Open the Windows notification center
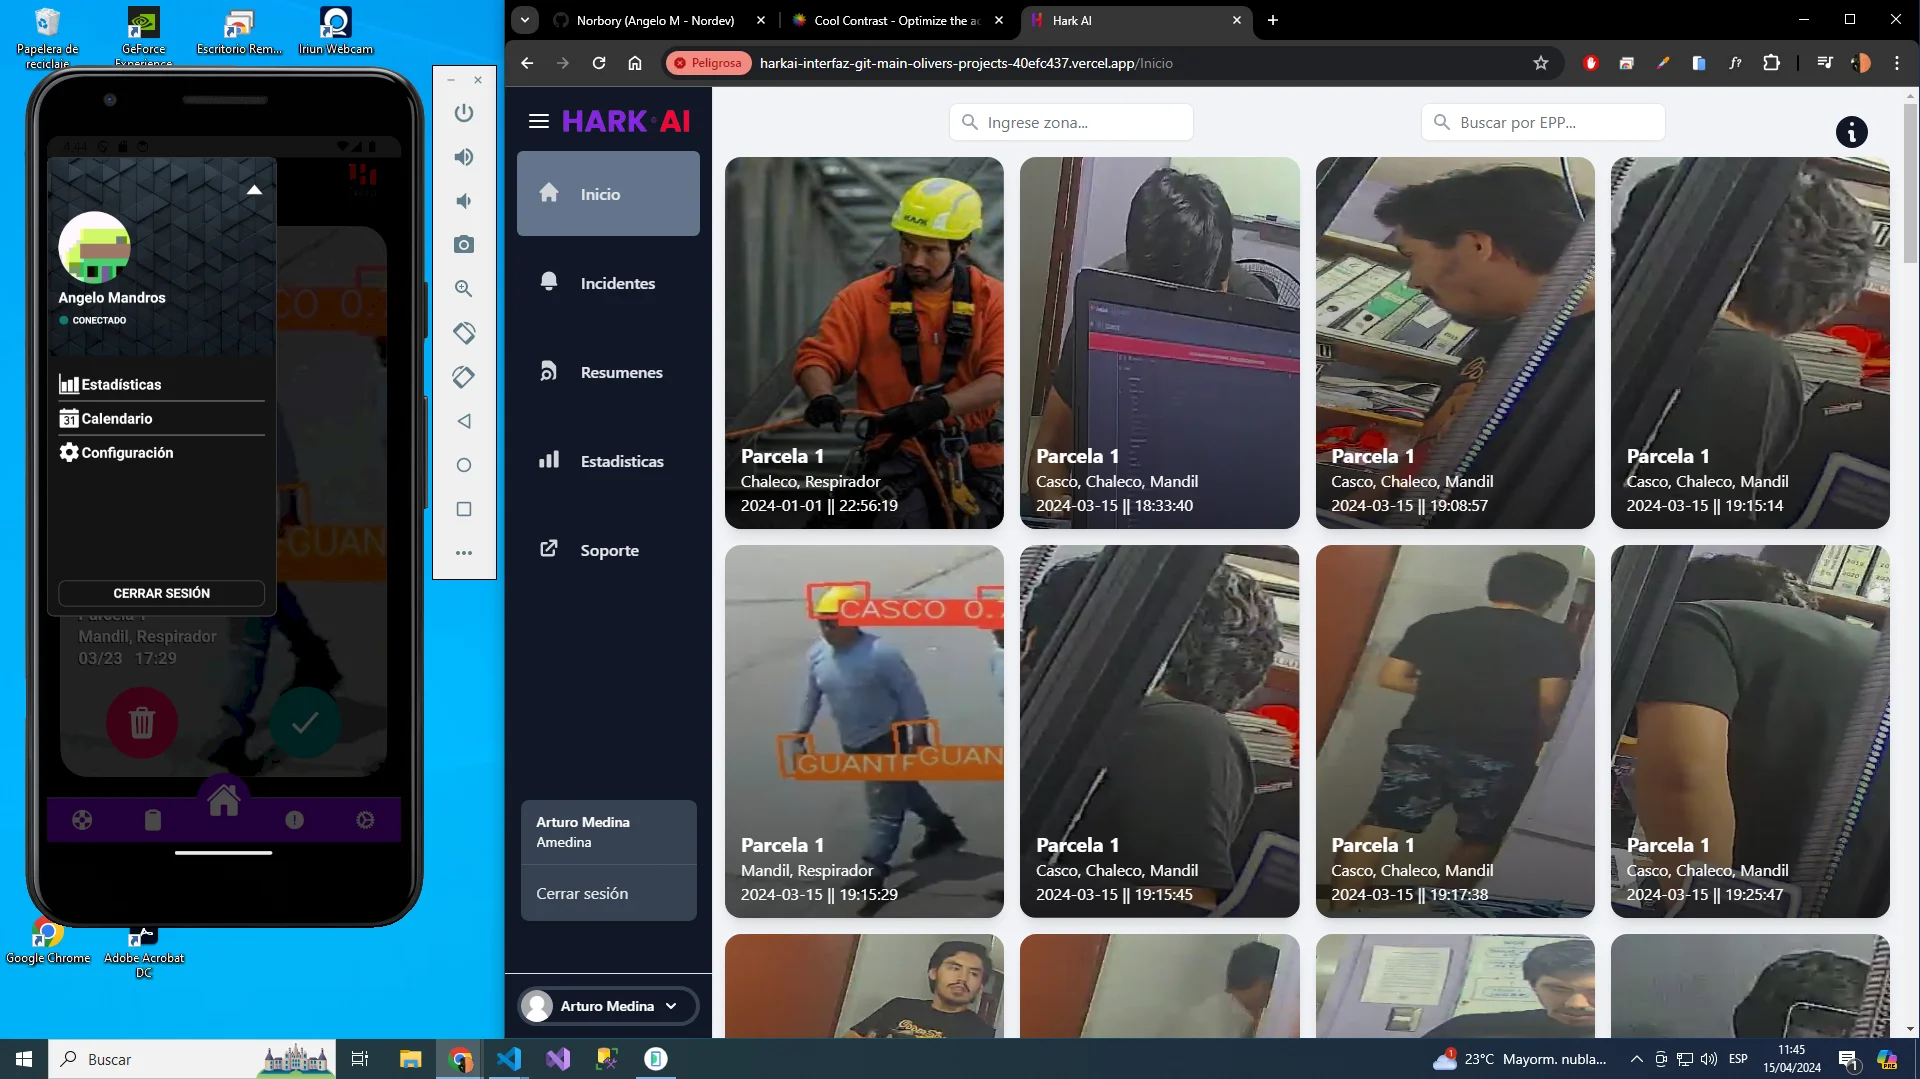This screenshot has height=1079, width=1920. [1848, 1059]
